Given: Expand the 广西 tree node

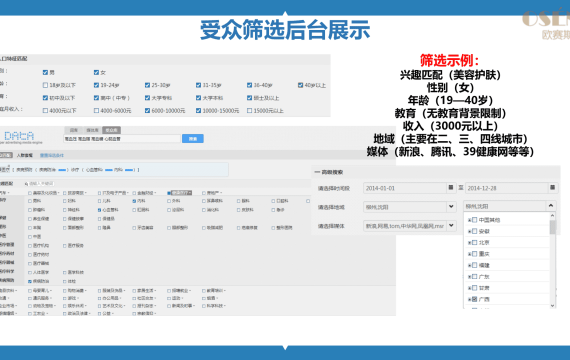Looking at the screenshot, I should (x=469, y=299).
